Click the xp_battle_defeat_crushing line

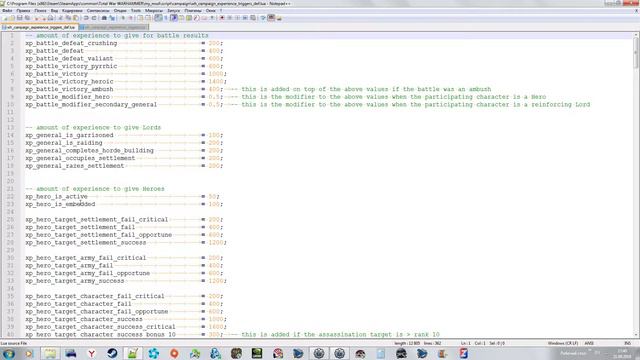(124, 43)
